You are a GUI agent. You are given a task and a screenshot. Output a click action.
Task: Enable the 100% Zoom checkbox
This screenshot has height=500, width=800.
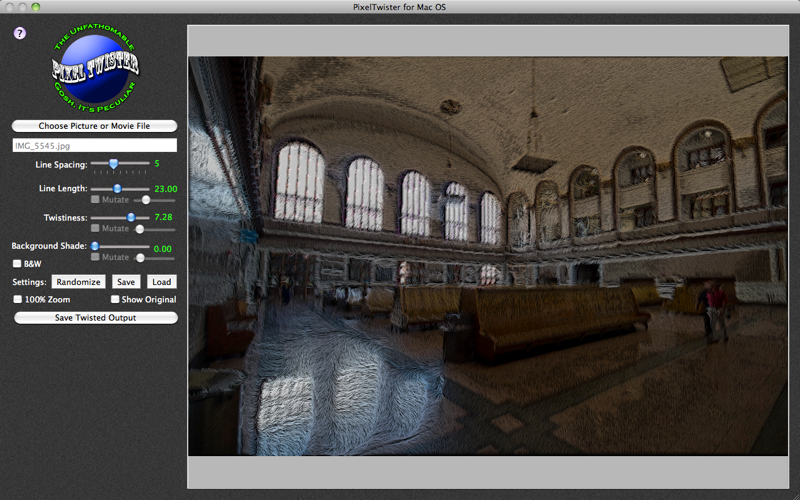18,299
